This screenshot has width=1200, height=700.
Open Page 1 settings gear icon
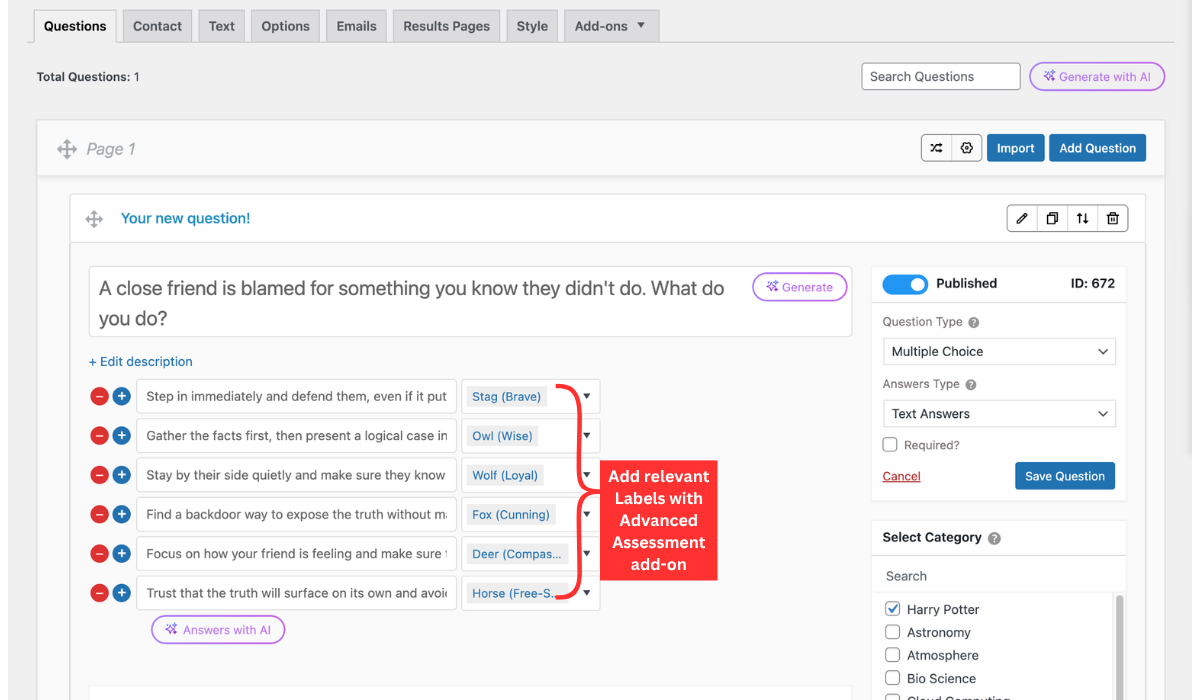(x=966, y=148)
